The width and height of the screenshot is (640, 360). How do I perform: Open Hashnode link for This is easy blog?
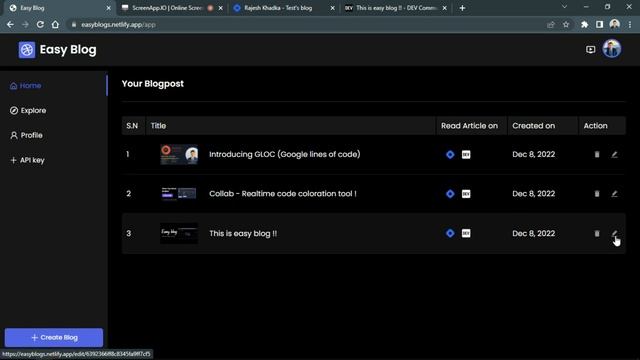point(450,233)
